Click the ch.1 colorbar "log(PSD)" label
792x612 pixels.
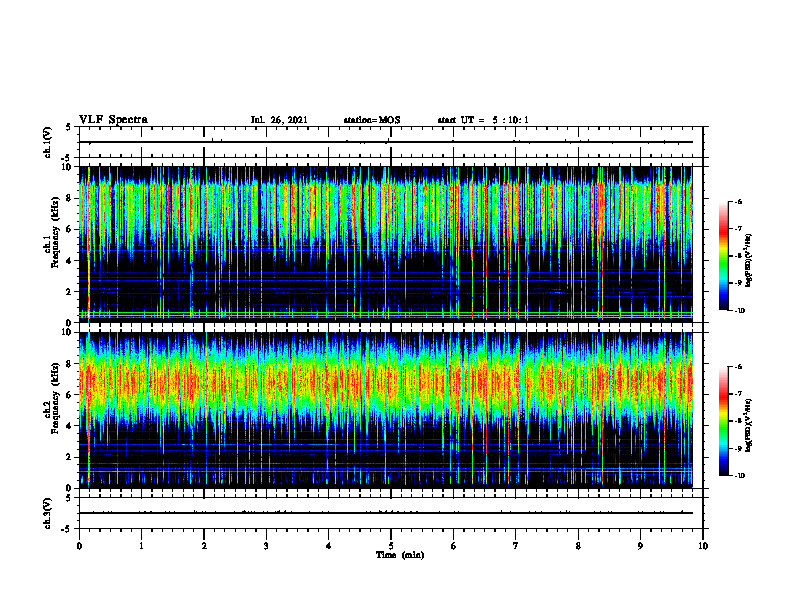(749, 260)
